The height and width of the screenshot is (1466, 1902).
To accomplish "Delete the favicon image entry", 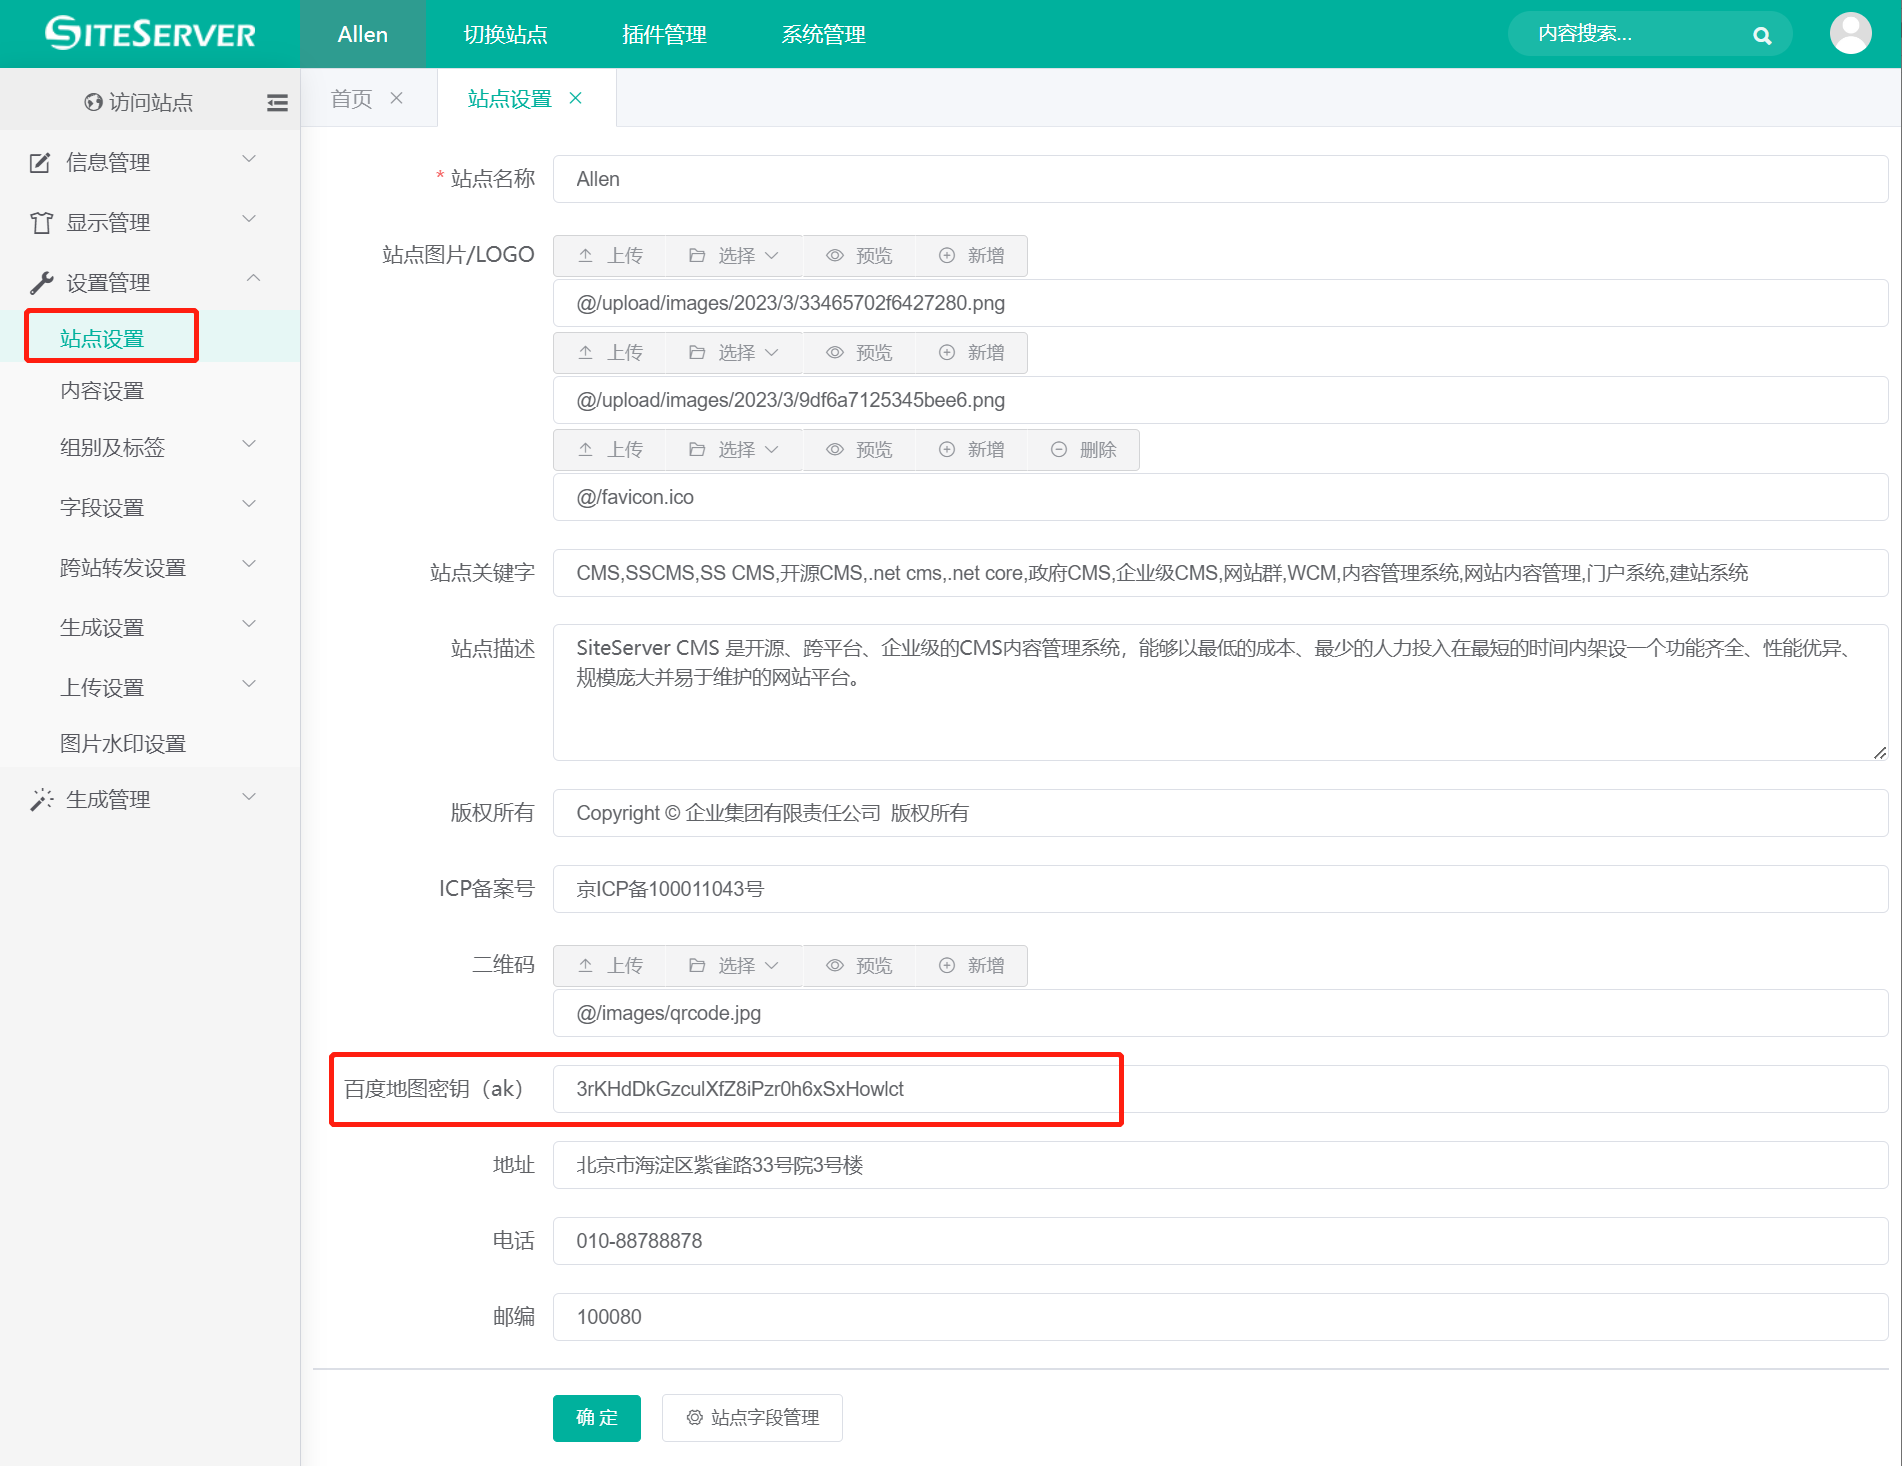I will (x=1083, y=449).
